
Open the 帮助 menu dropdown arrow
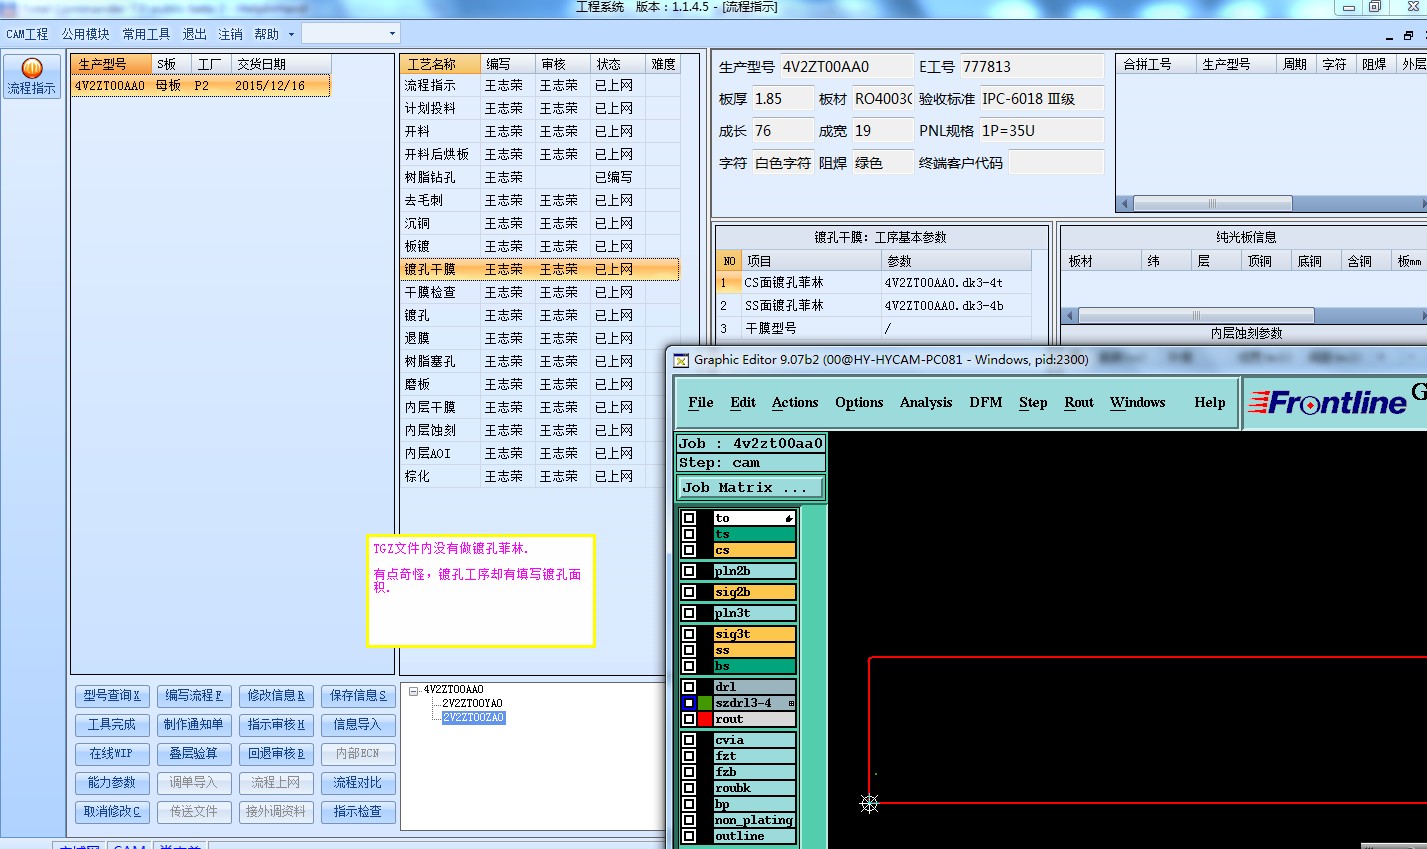[x=291, y=34]
